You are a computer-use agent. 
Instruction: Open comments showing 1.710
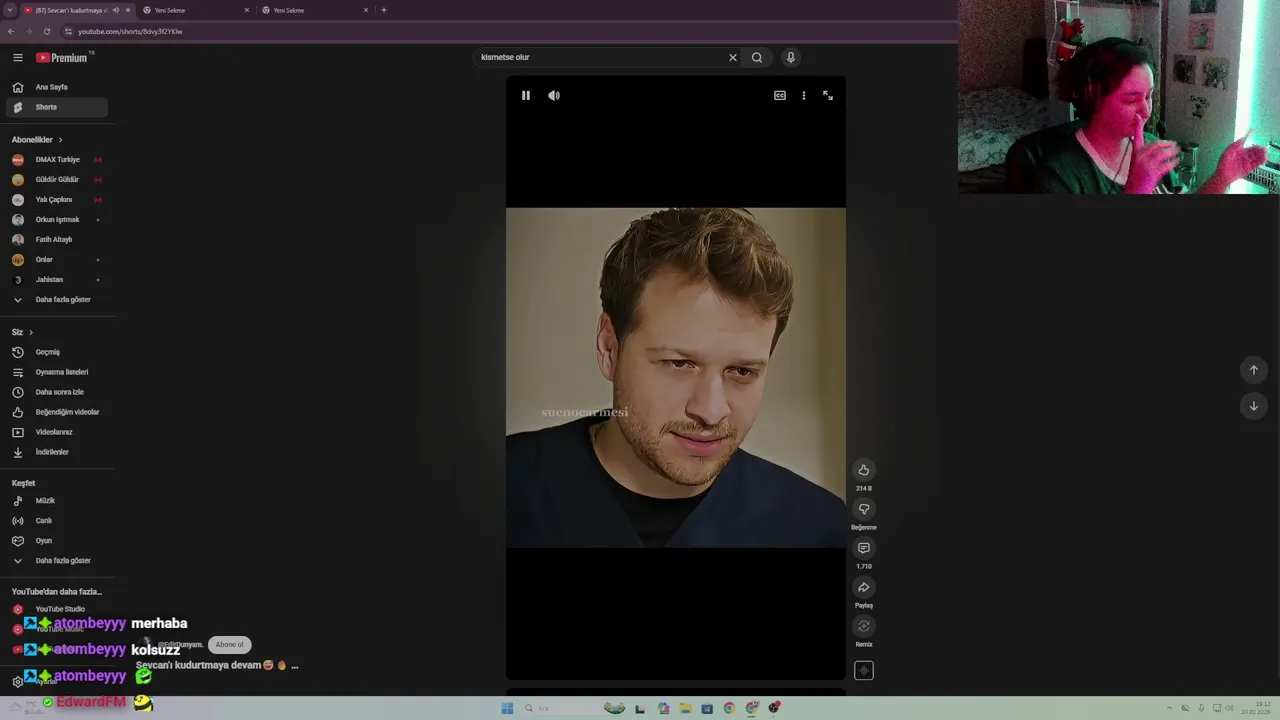click(x=864, y=548)
